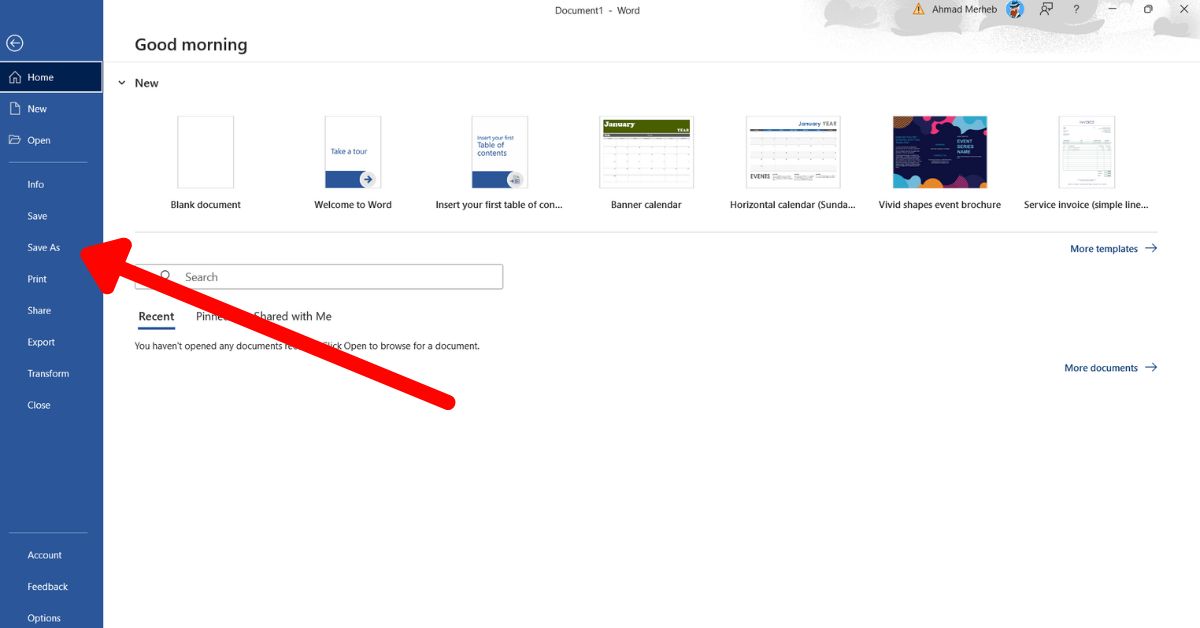Click the account warning triangle icon

(918, 9)
